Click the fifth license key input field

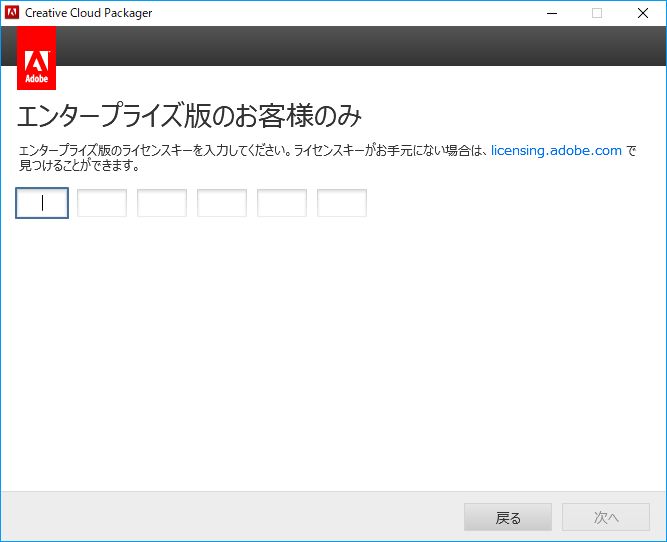click(x=282, y=203)
